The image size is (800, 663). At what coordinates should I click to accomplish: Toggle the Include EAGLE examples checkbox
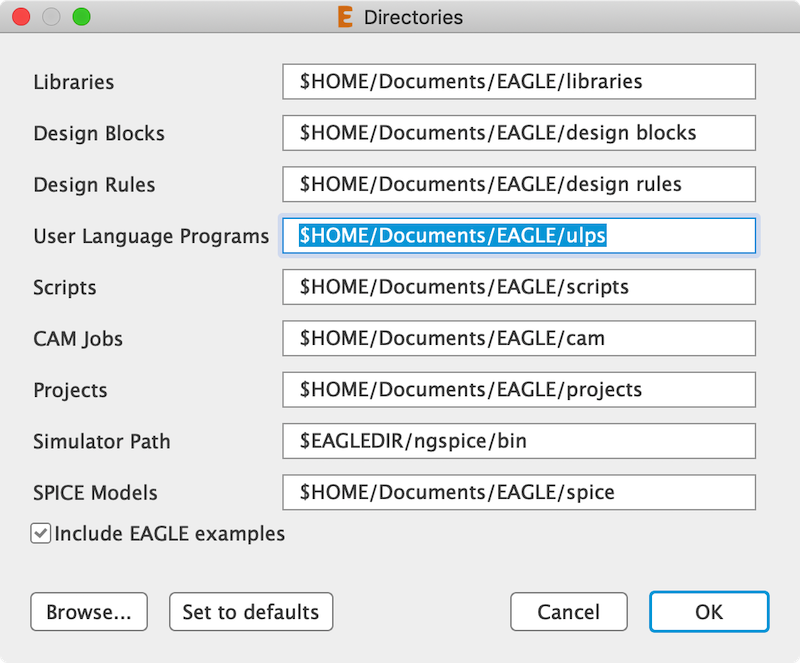40,533
